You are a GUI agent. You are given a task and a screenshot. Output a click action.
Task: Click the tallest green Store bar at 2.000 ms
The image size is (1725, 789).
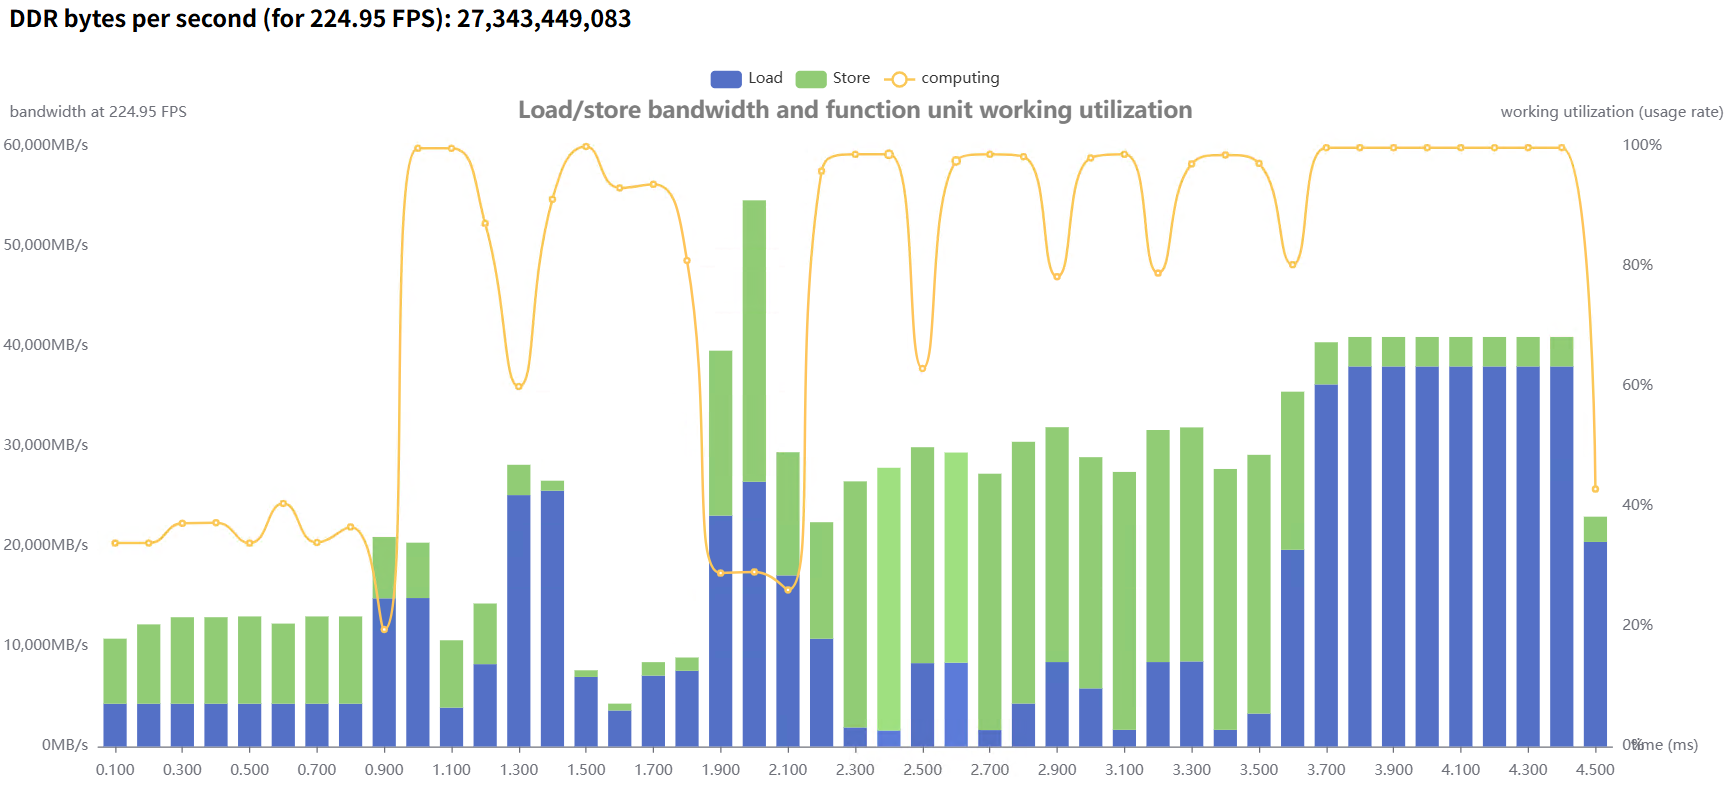[754, 340]
